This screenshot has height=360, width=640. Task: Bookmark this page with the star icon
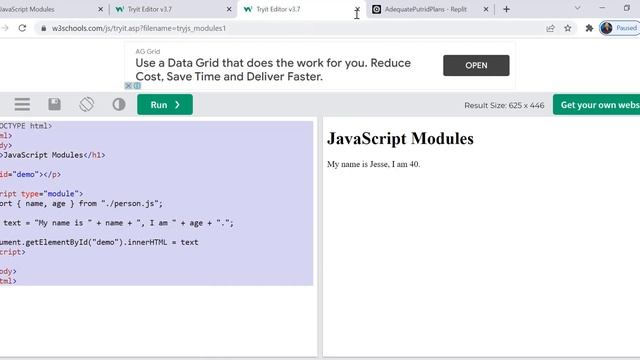[x=568, y=28]
